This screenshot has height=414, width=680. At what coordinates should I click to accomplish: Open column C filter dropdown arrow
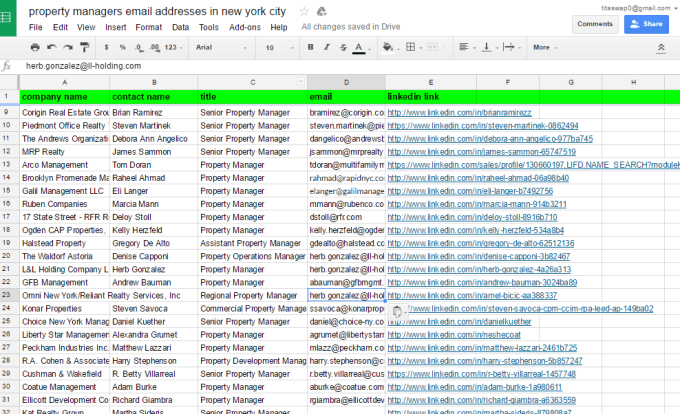click(x=301, y=81)
